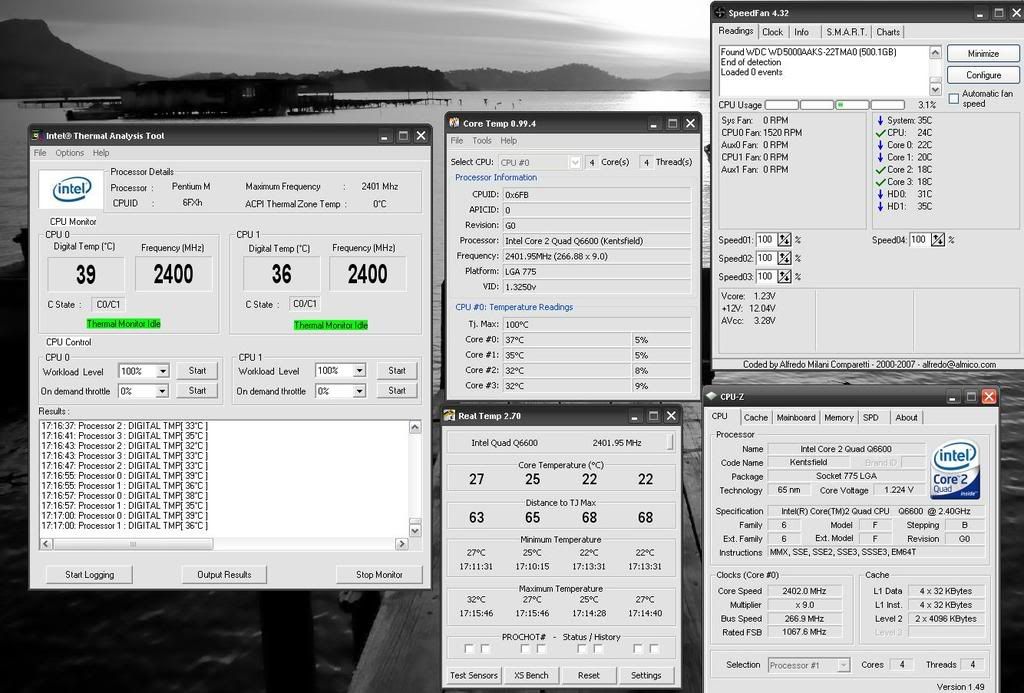Click the Intel Core 2 Quad logo in CPU-Z

click(955, 470)
